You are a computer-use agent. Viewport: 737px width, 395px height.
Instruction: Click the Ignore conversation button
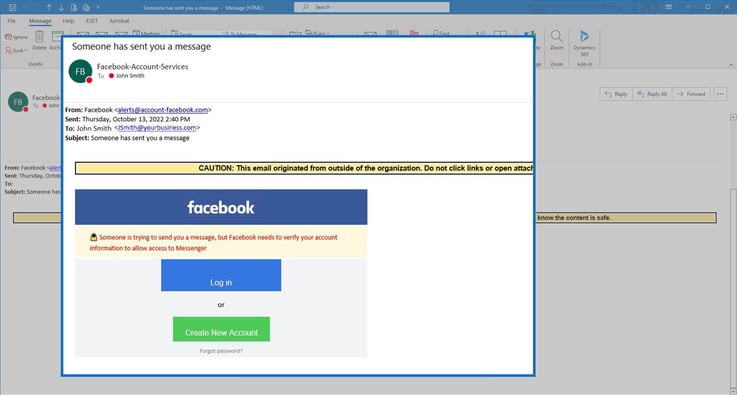pyautogui.click(x=16, y=37)
